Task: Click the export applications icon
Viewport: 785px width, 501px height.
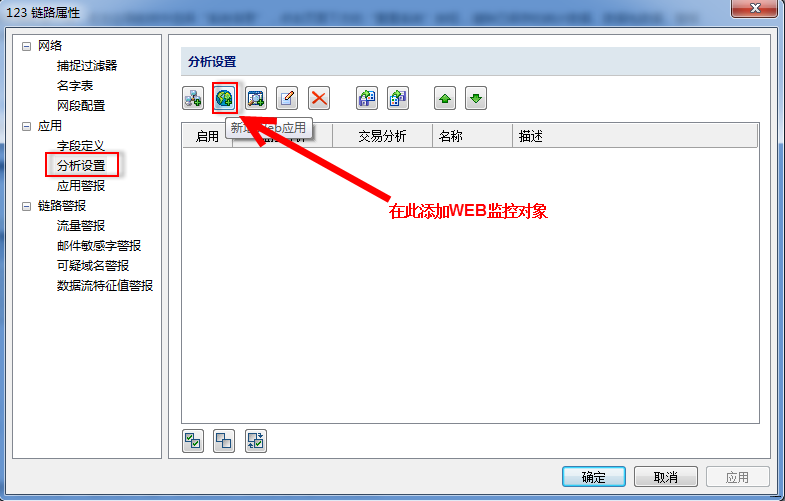Action: click(x=398, y=98)
